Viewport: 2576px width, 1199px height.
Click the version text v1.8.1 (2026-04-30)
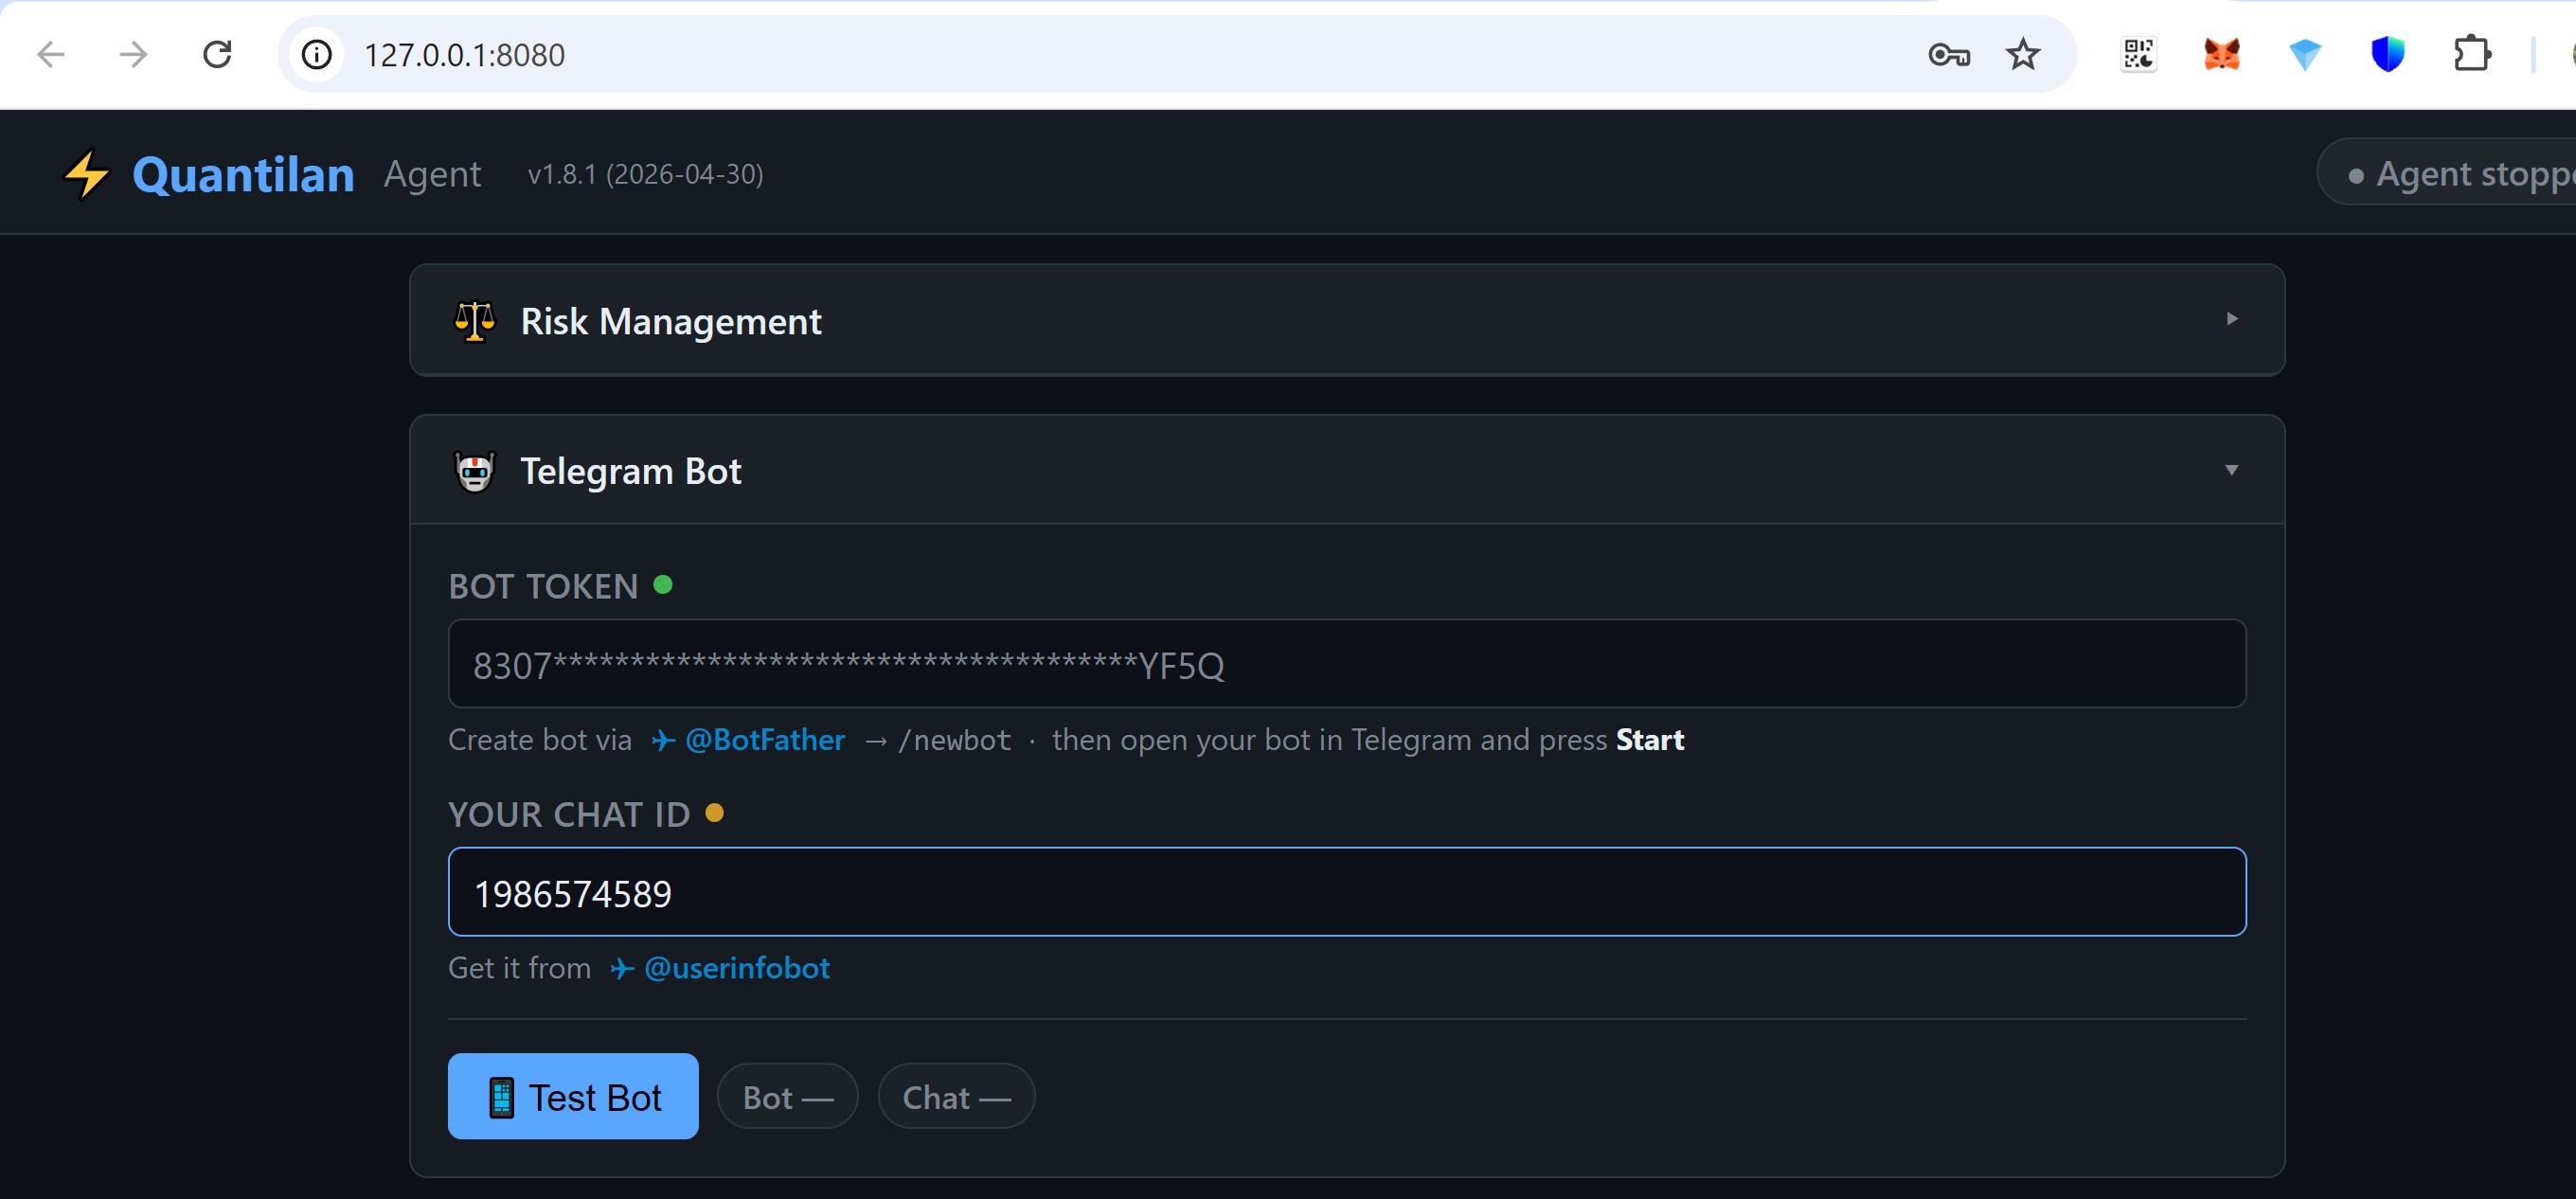pyautogui.click(x=645, y=174)
